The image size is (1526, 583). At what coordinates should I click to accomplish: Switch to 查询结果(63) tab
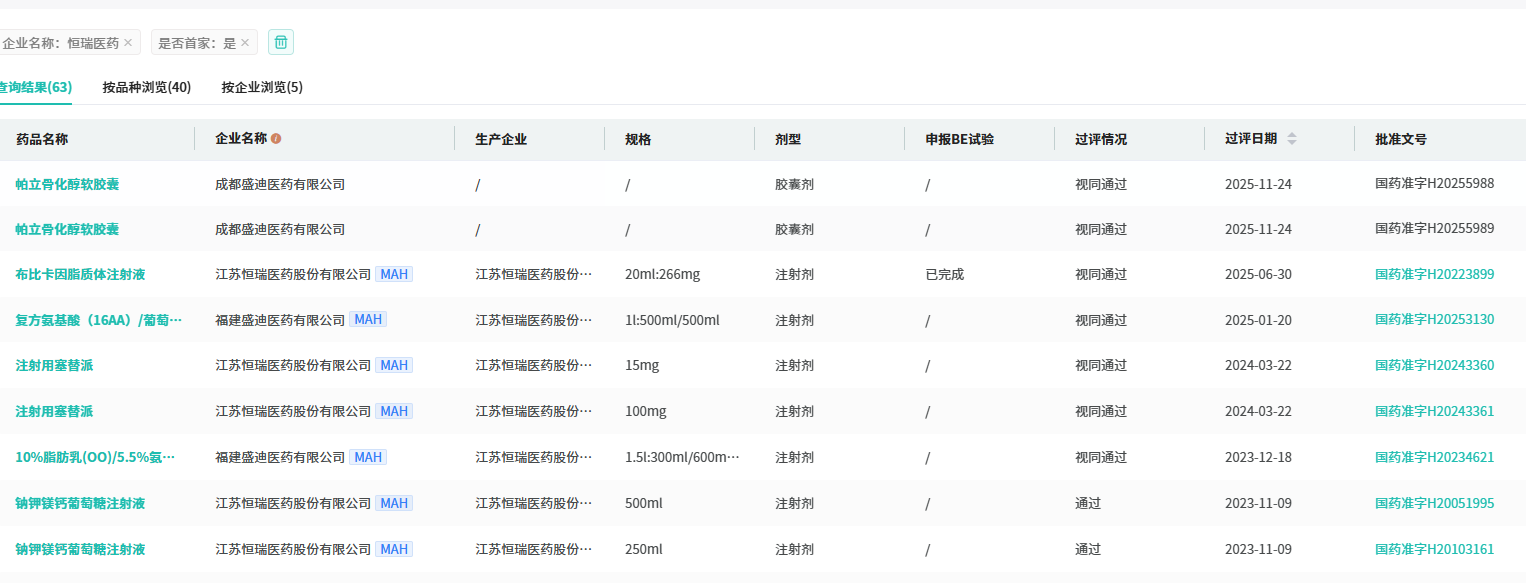[x=34, y=87]
